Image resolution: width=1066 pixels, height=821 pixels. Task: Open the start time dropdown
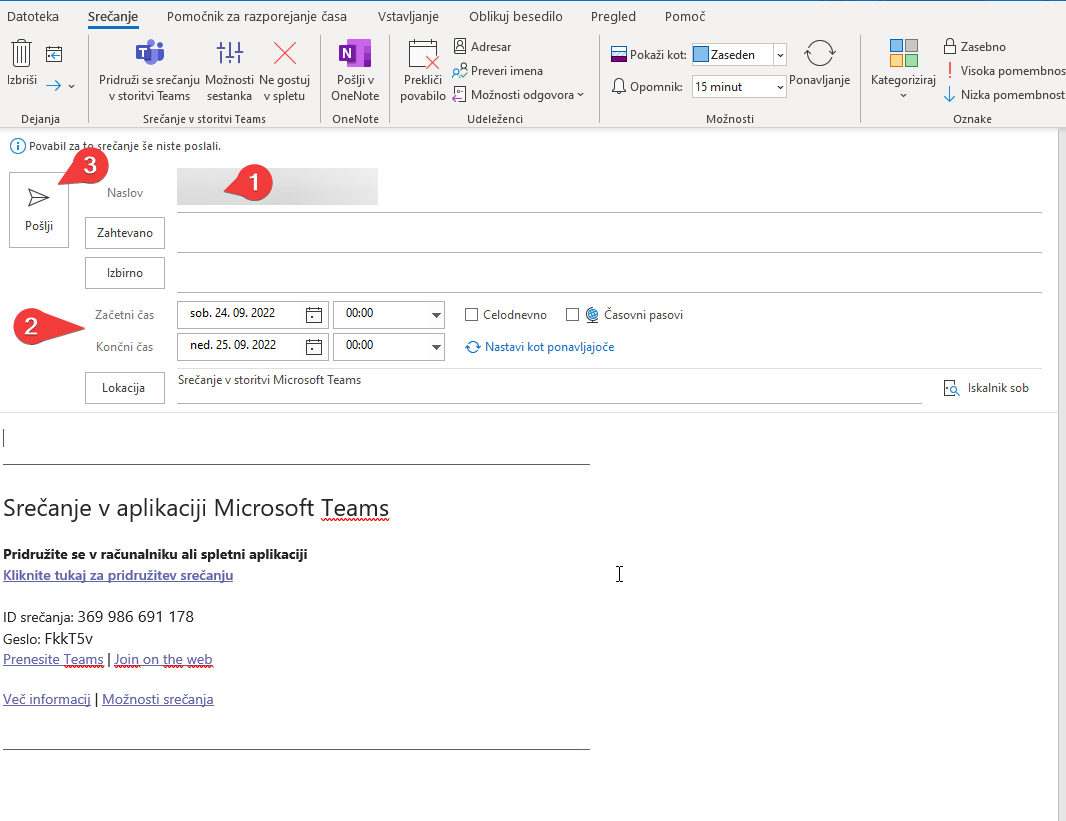coord(436,315)
